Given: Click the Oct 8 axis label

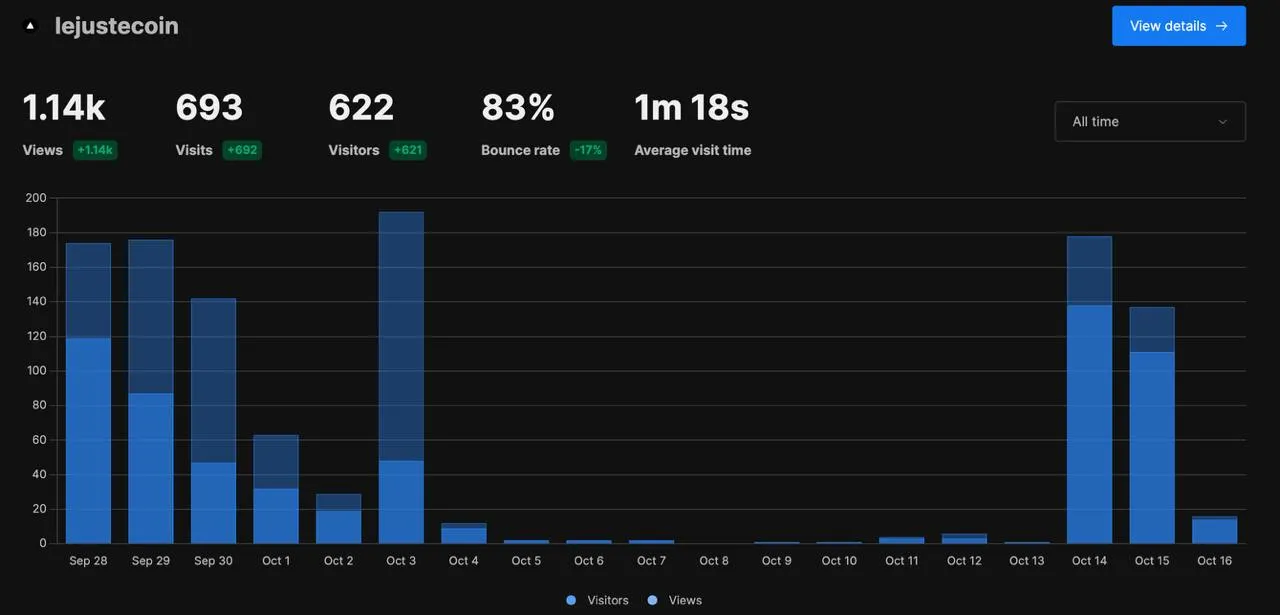Looking at the screenshot, I should coord(714,561).
